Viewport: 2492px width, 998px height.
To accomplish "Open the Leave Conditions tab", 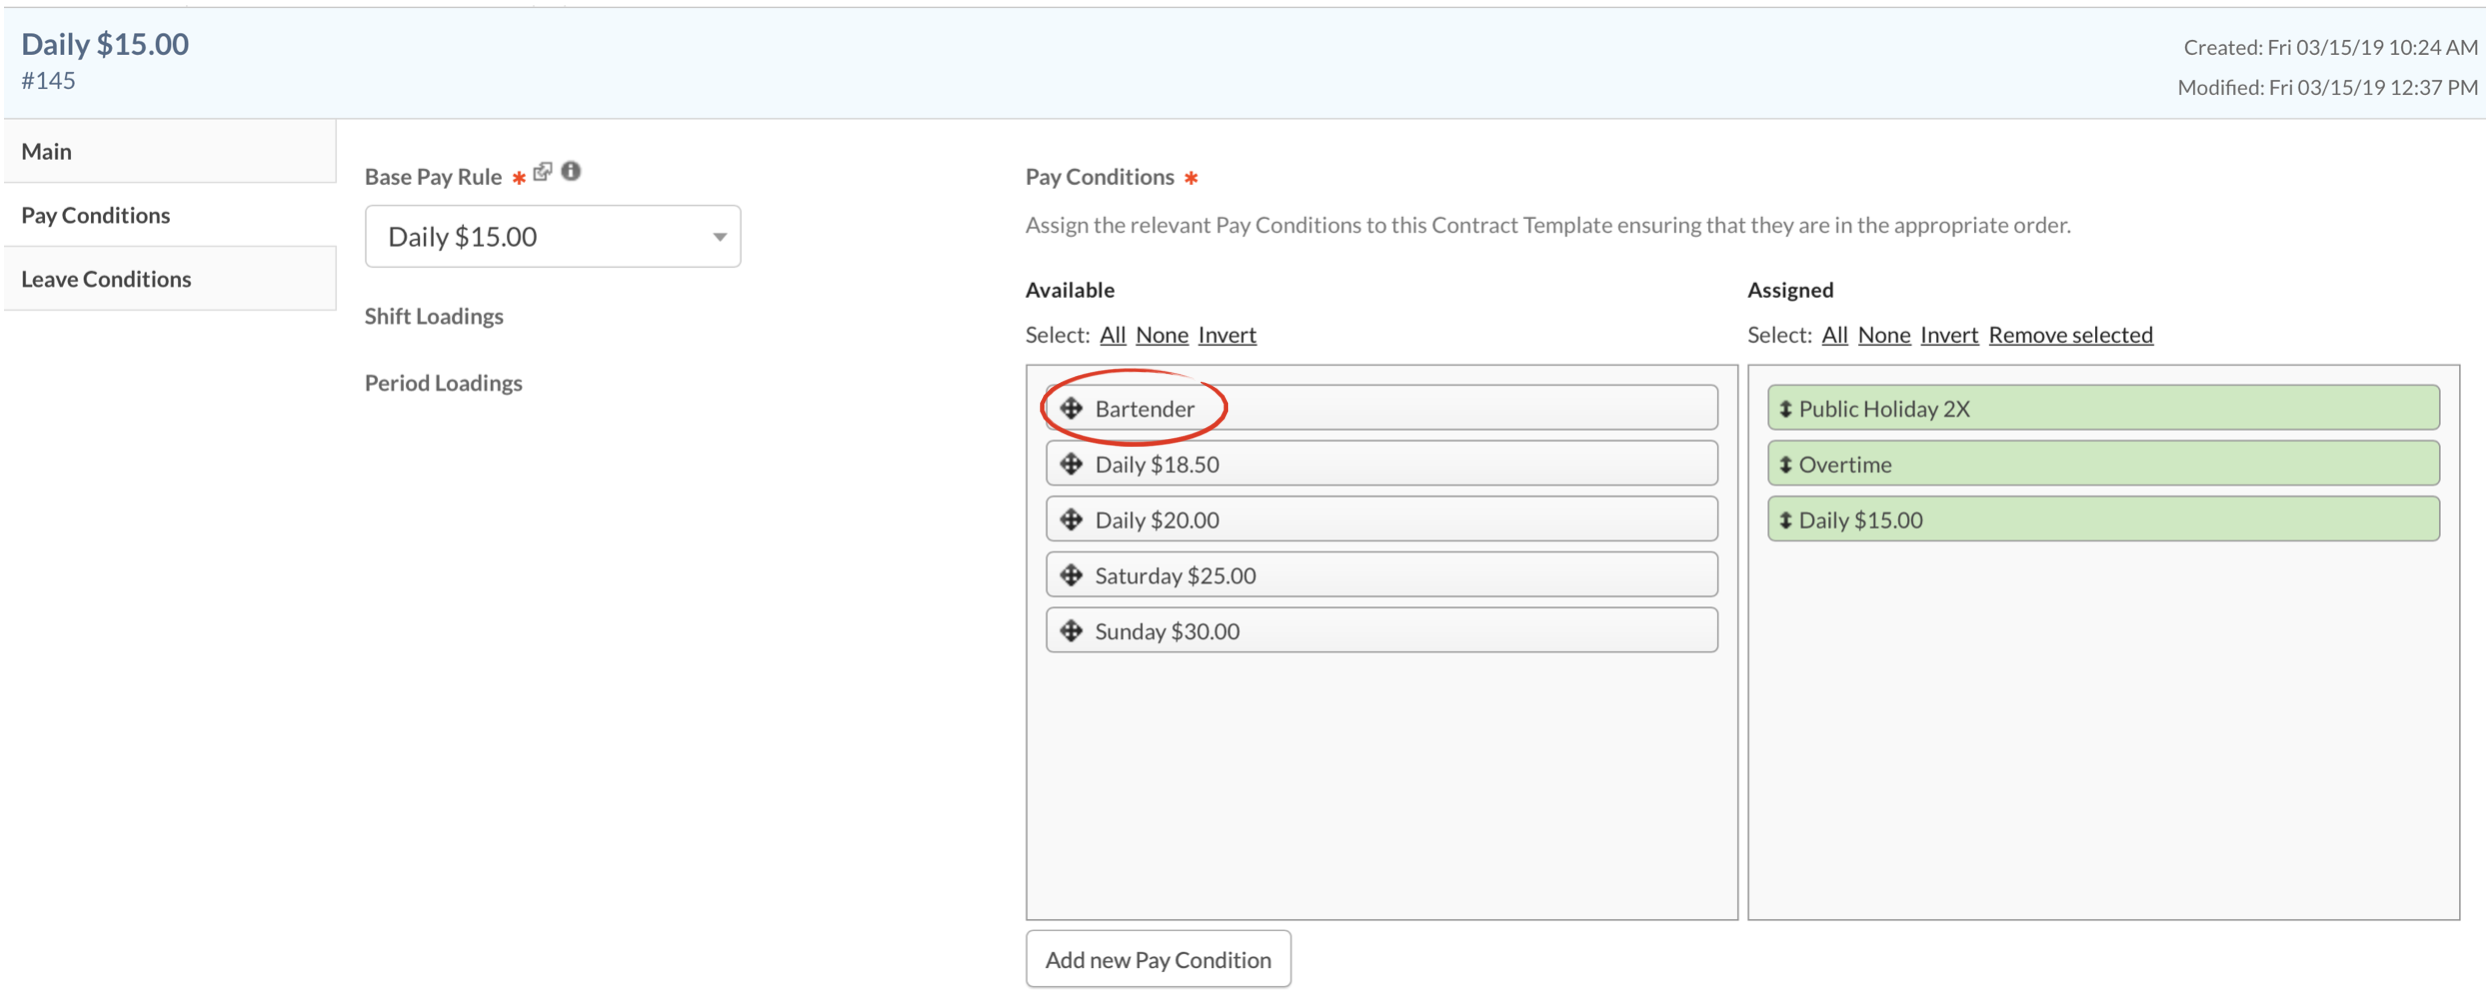I will coord(106,279).
